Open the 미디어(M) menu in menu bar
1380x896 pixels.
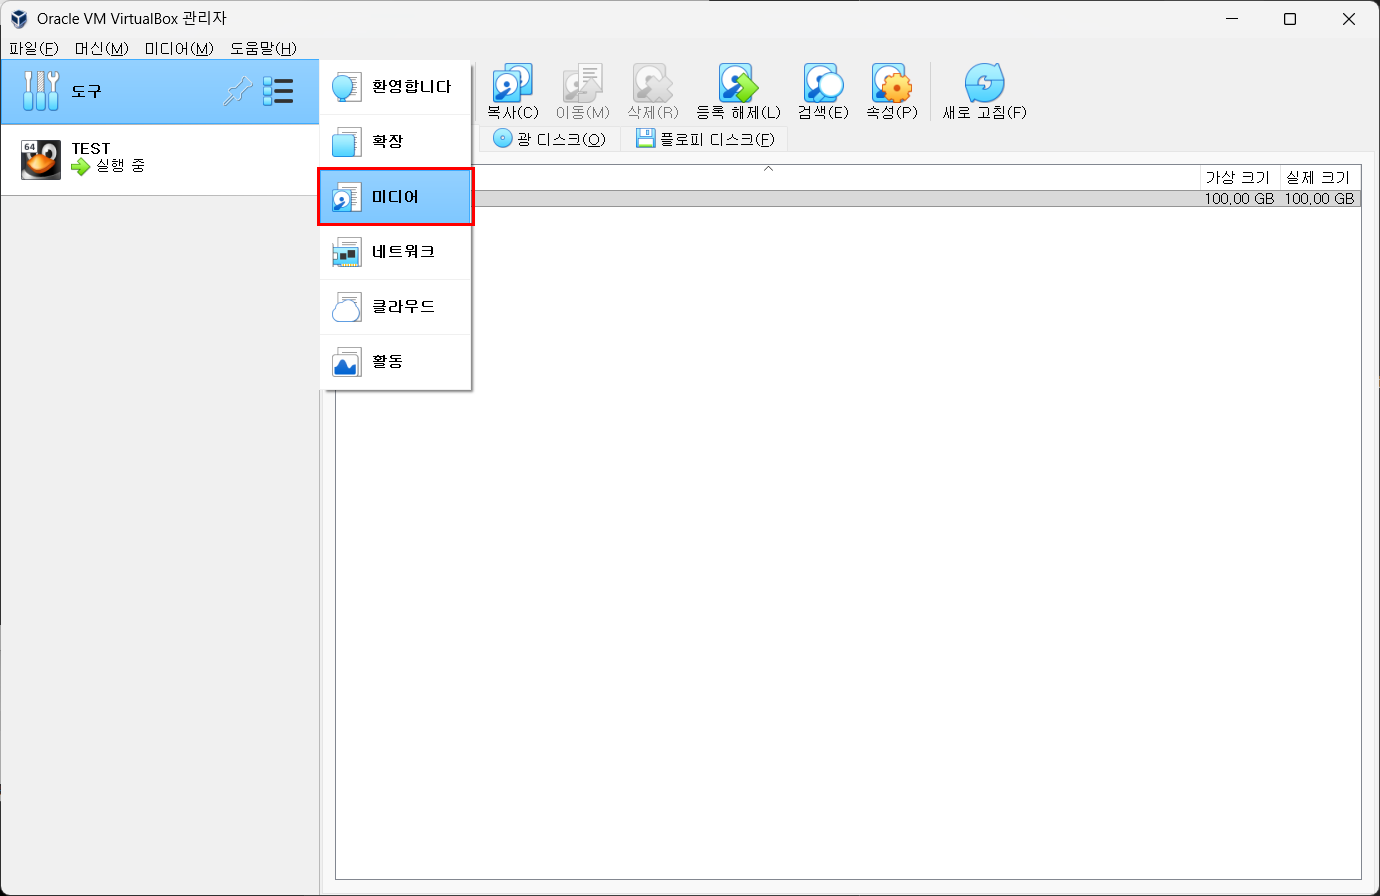pos(179,48)
